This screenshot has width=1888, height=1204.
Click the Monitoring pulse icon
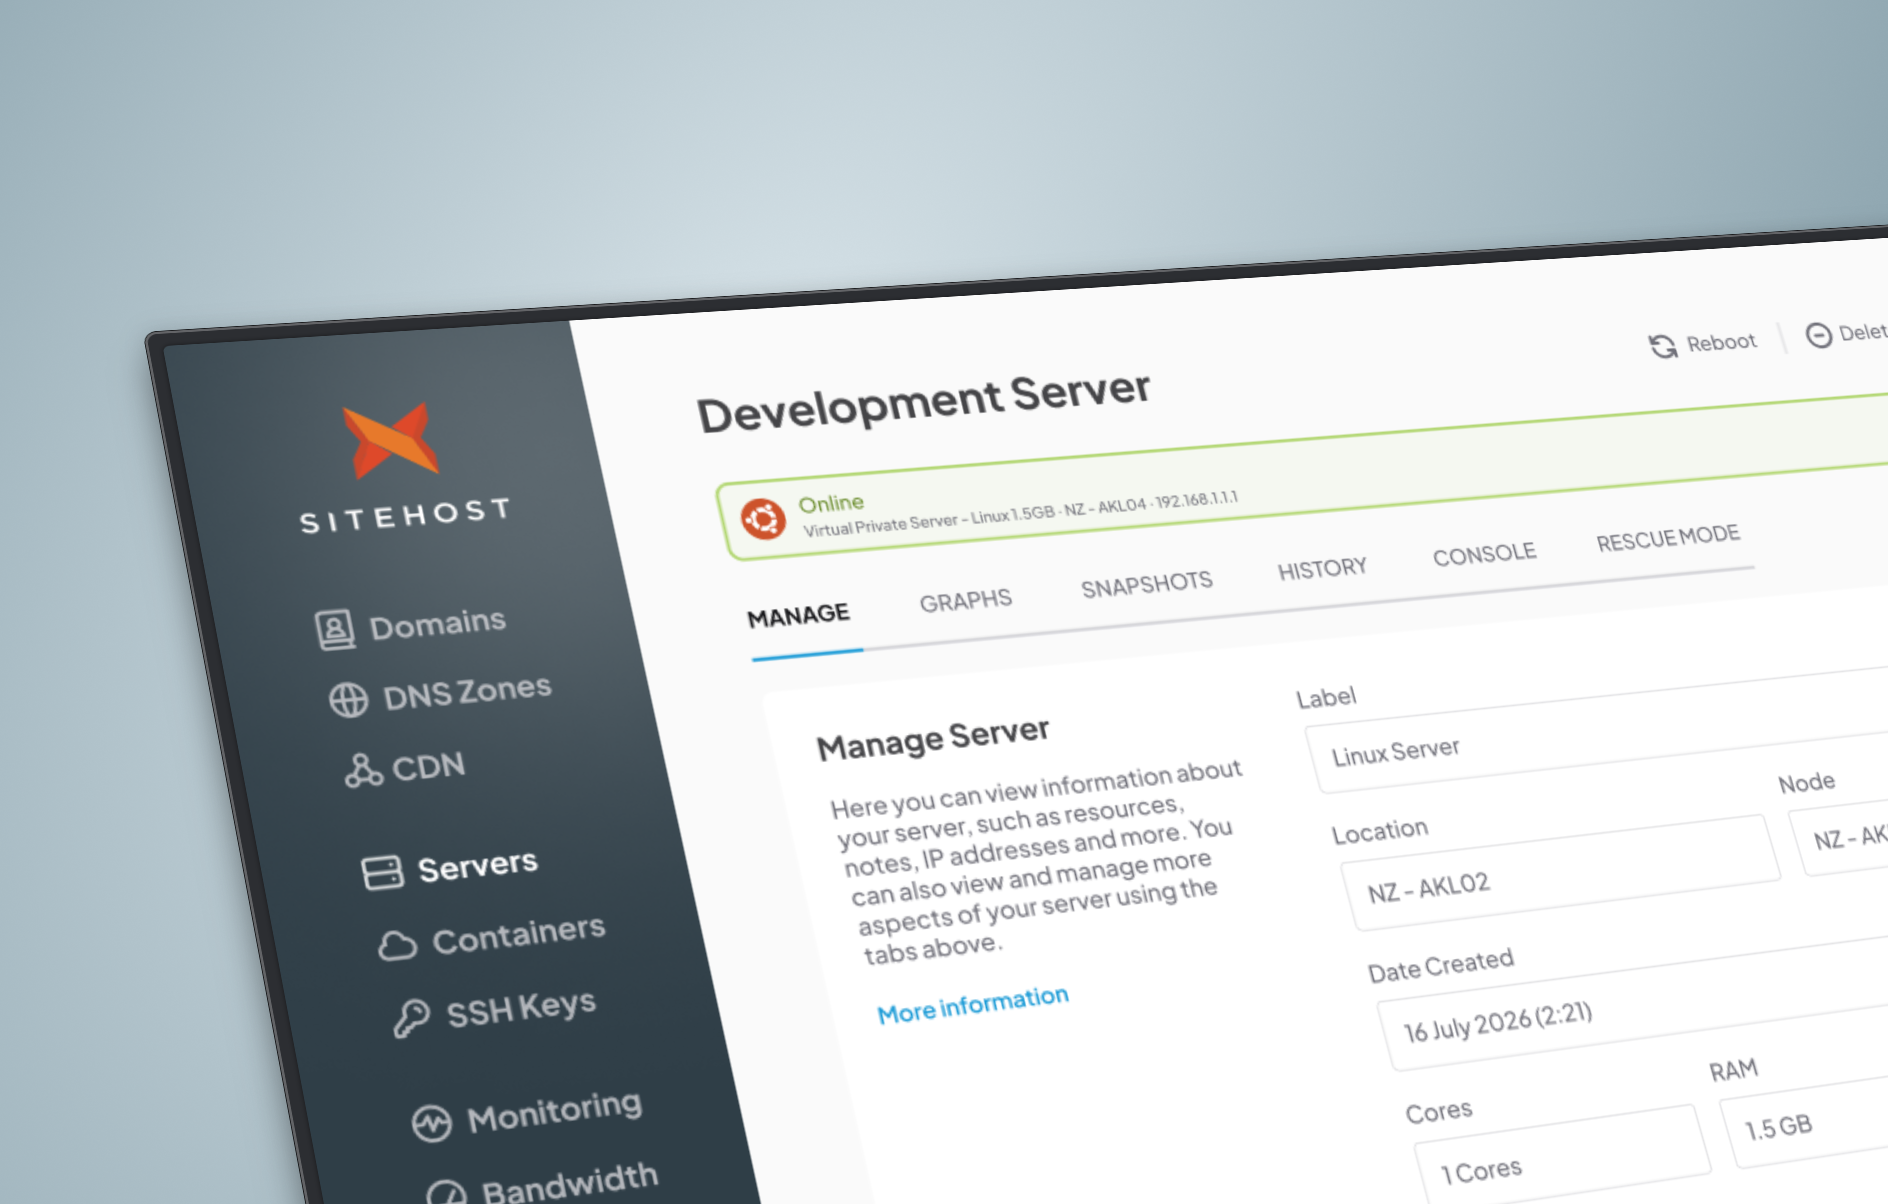[431, 1123]
